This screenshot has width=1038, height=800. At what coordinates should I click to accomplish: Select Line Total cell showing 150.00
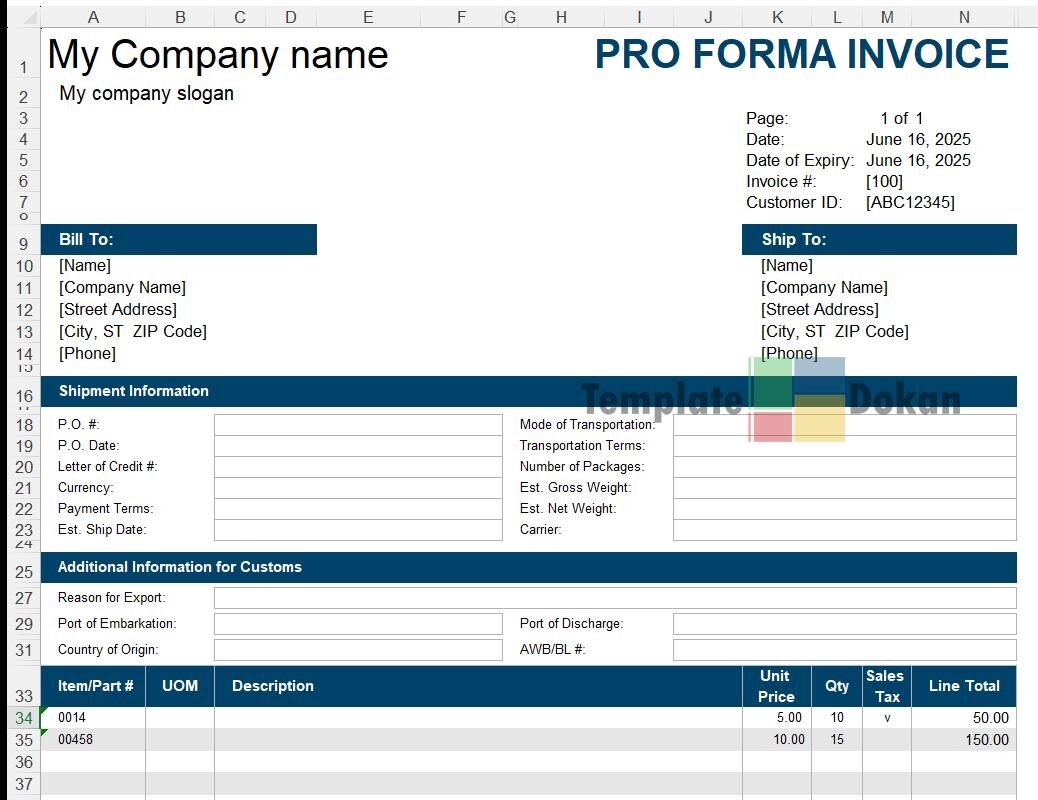964,740
